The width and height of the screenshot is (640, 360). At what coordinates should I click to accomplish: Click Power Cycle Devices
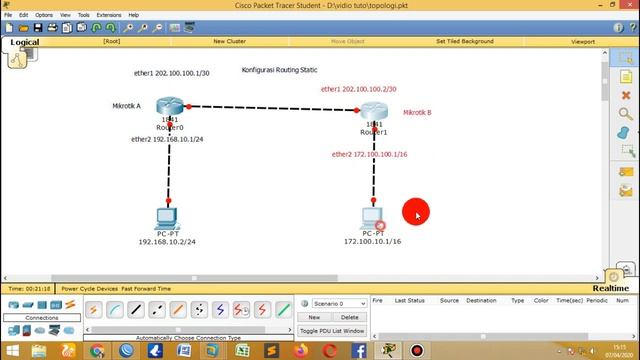(x=89, y=289)
